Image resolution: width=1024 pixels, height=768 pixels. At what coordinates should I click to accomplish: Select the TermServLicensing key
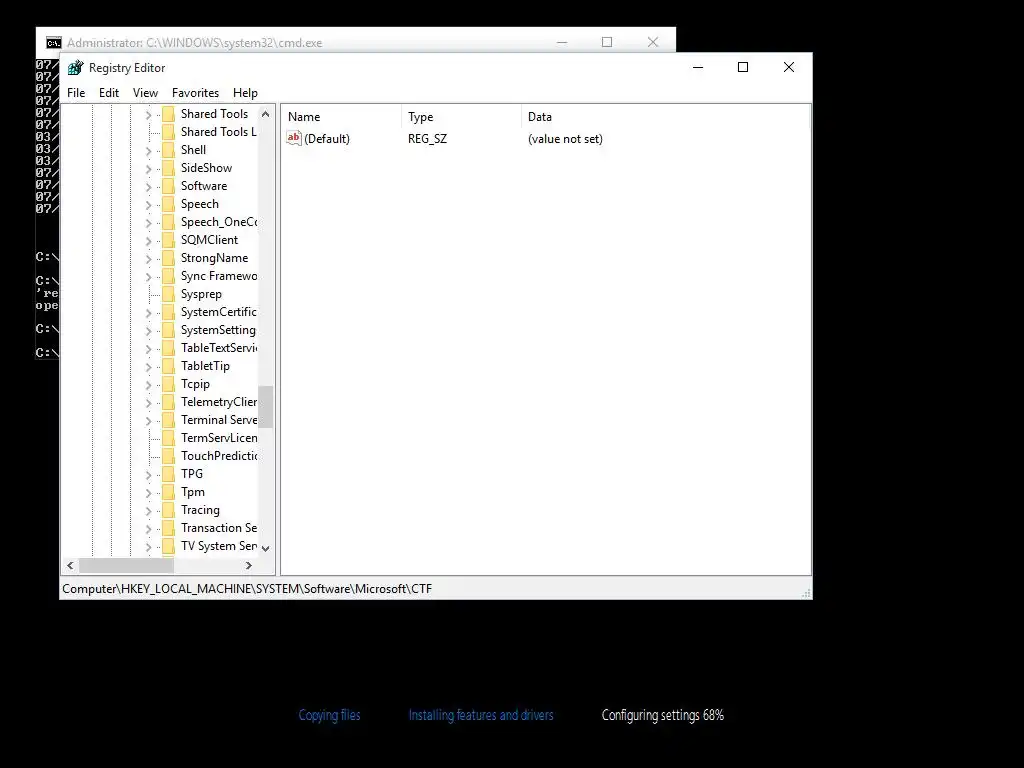click(219, 438)
